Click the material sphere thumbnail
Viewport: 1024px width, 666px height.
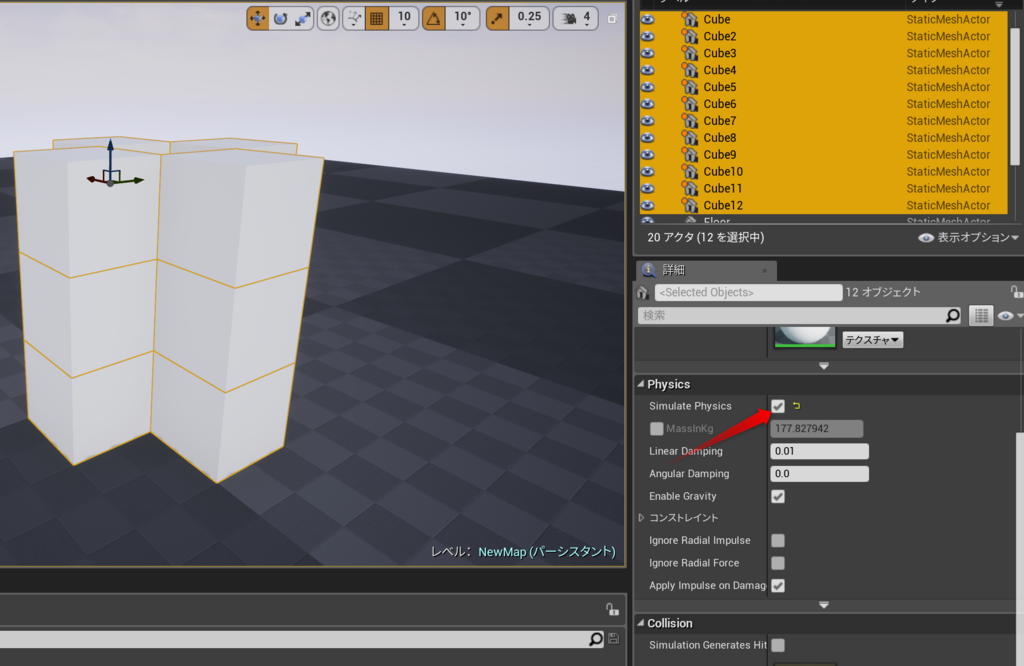click(x=805, y=338)
